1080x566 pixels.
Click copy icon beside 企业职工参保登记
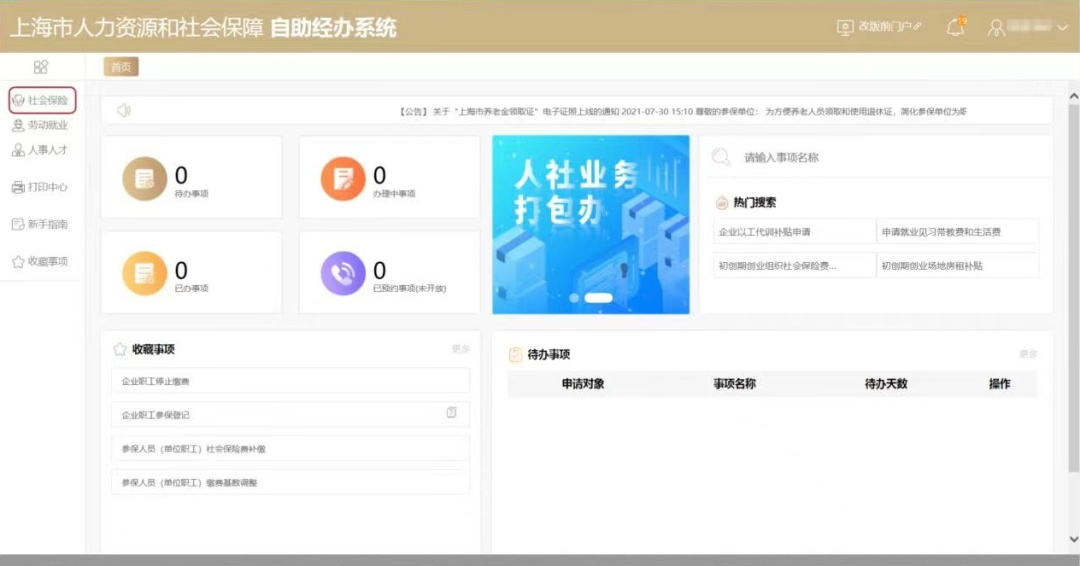coord(452,413)
